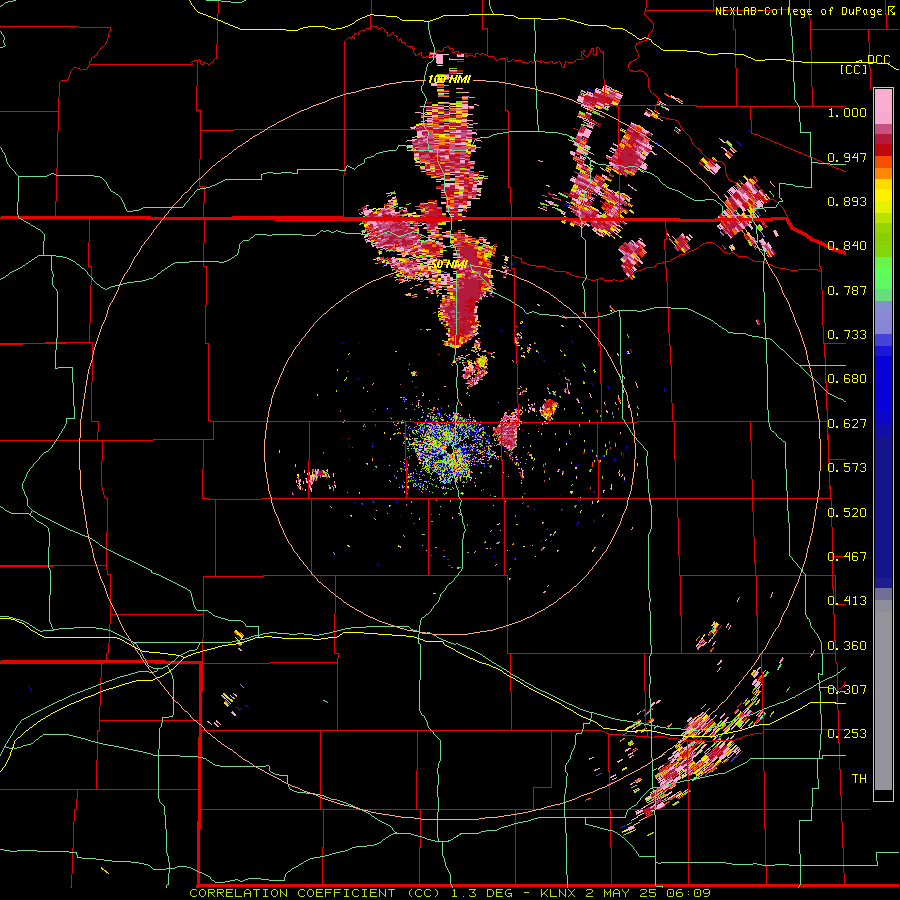This screenshot has height=900, width=900.
Task: Select the 0.520 scale value
Action: 847,513
